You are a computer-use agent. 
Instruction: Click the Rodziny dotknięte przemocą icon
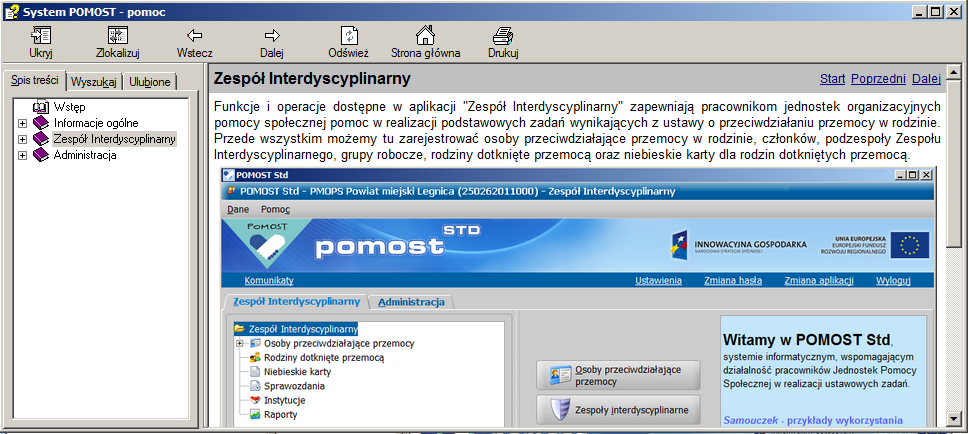[255, 357]
